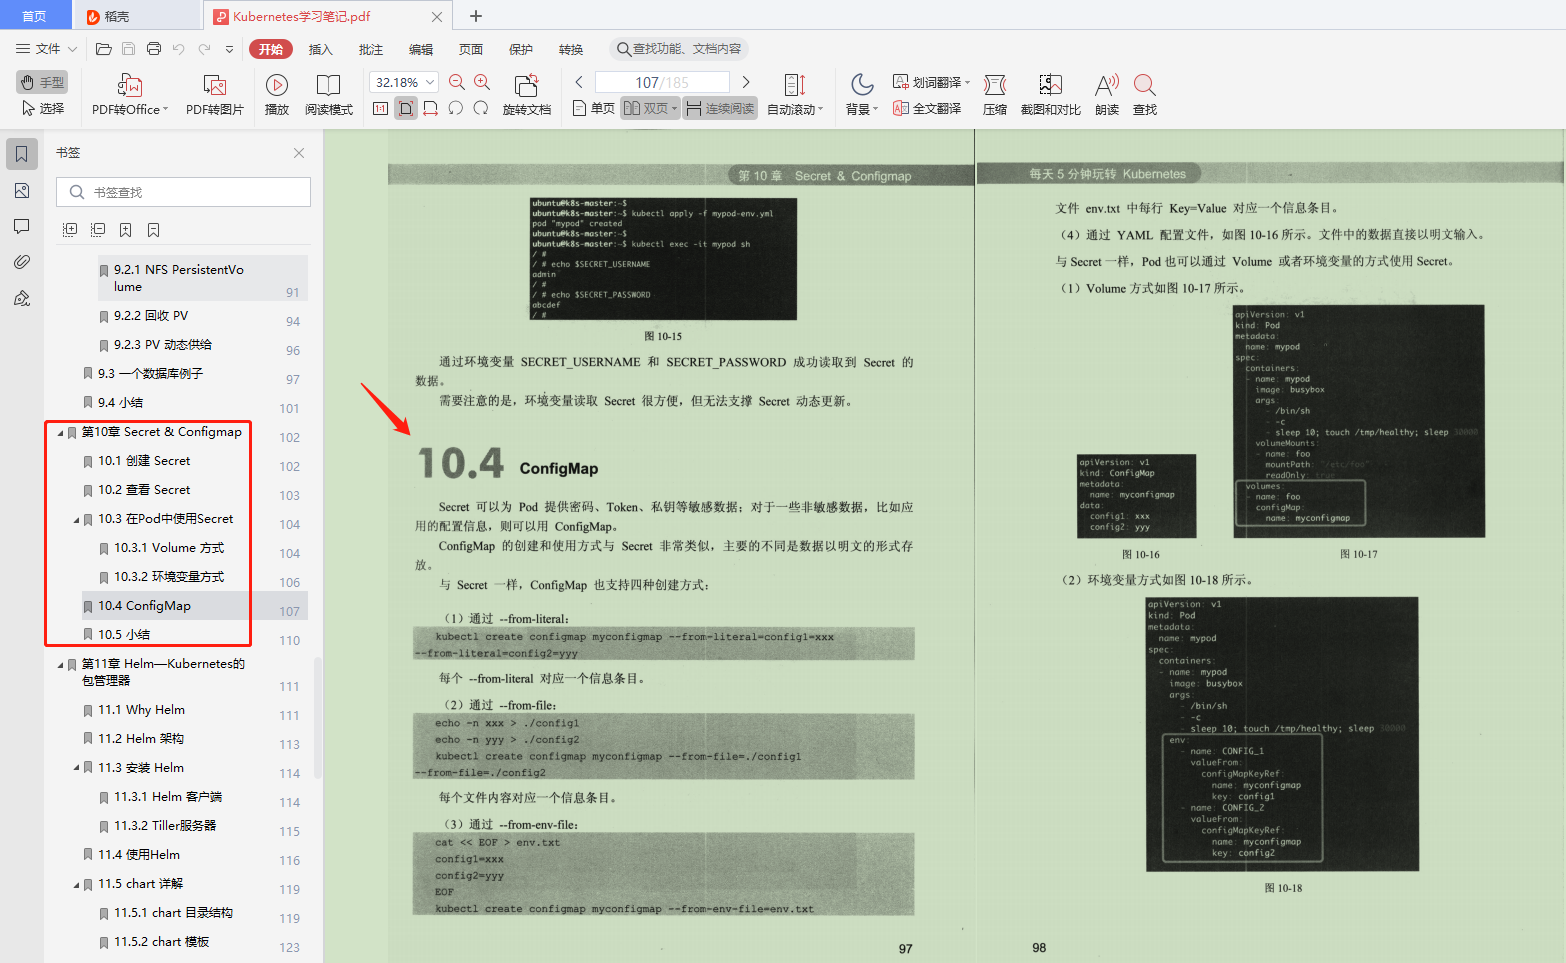The image size is (1566, 963).
Task: Open 文件 menu dropdown
Action: pos(47,49)
